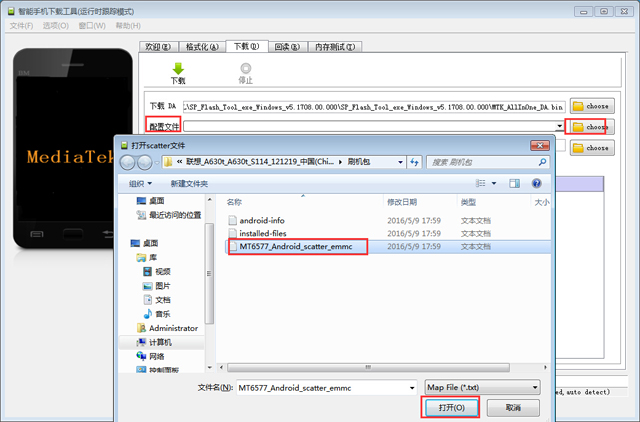Sort by 修改日期 column header

(402, 202)
